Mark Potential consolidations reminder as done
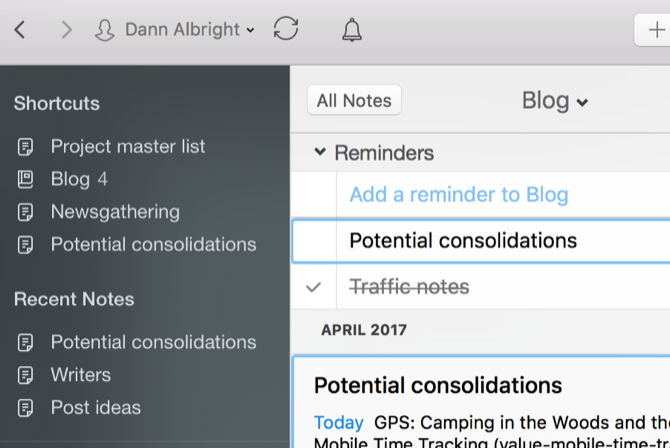This screenshot has width=670, height=448. tap(314, 241)
